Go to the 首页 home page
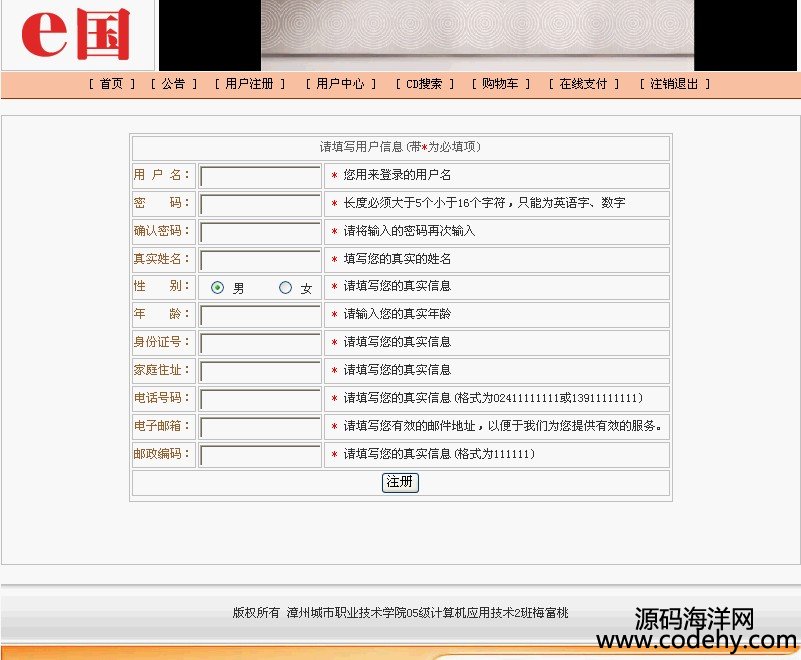This screenshot has width=801, height=660. tap(111, 84)
